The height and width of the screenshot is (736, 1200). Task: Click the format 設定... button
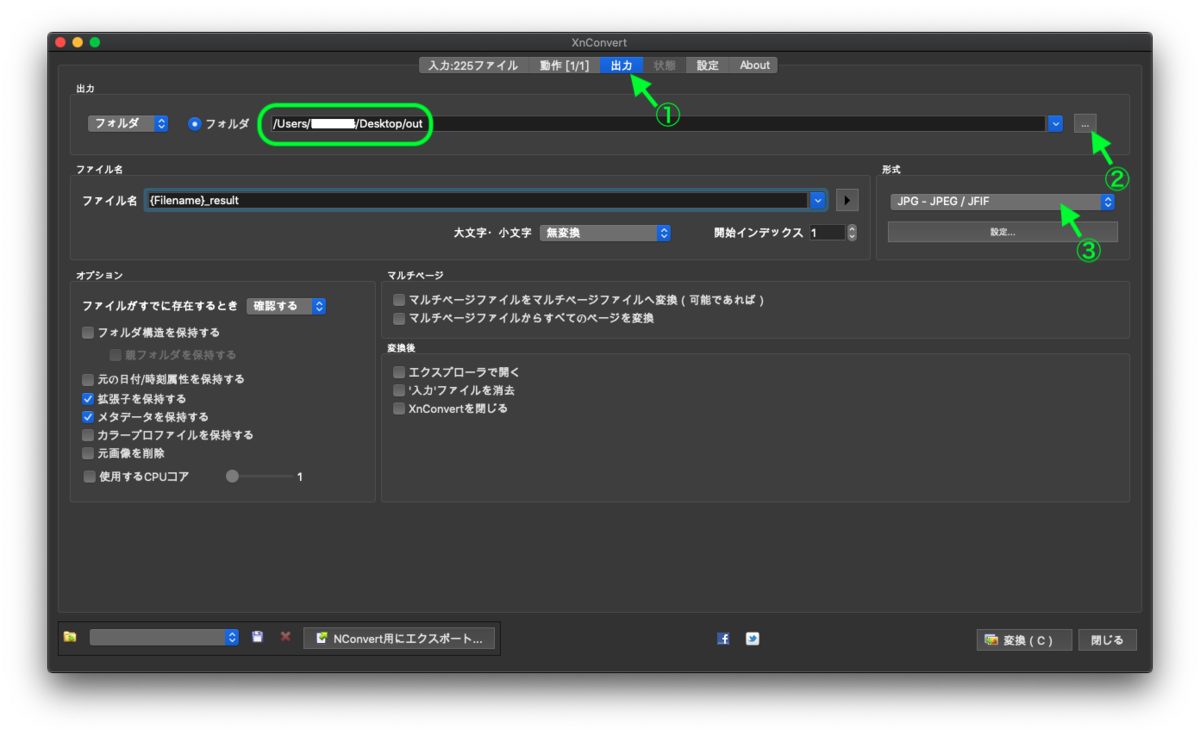pos(1002,231)
